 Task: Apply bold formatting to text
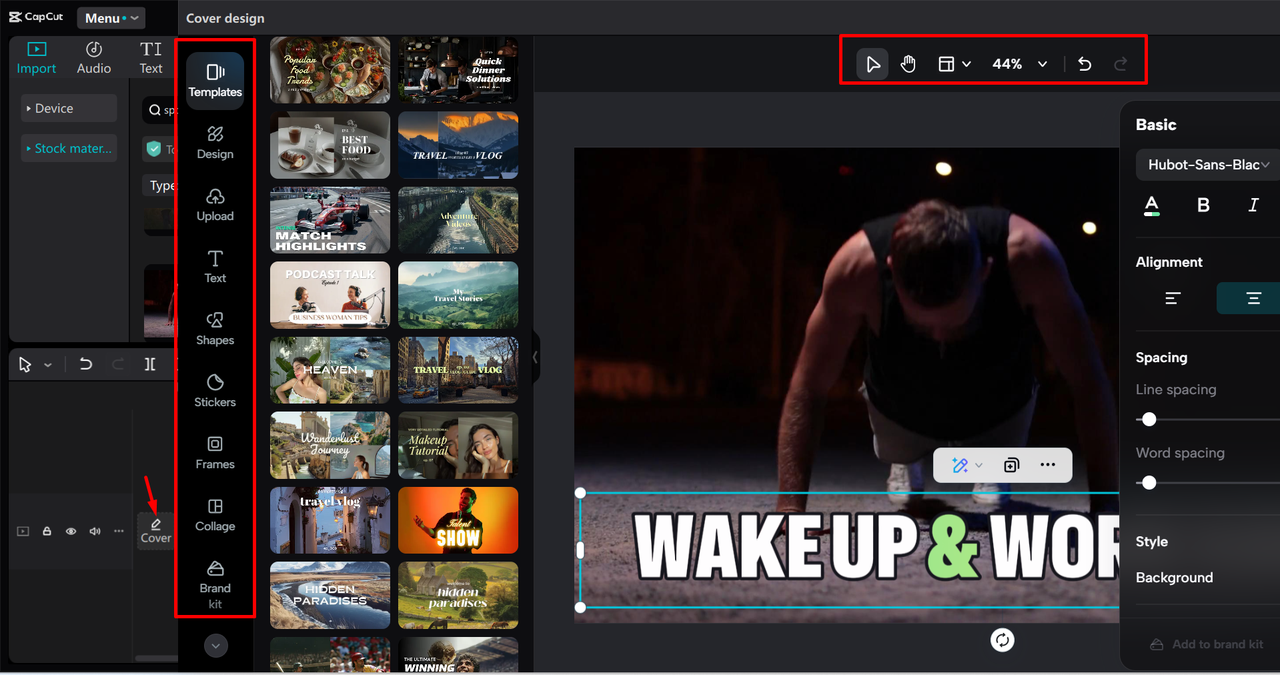point(1203,205)
